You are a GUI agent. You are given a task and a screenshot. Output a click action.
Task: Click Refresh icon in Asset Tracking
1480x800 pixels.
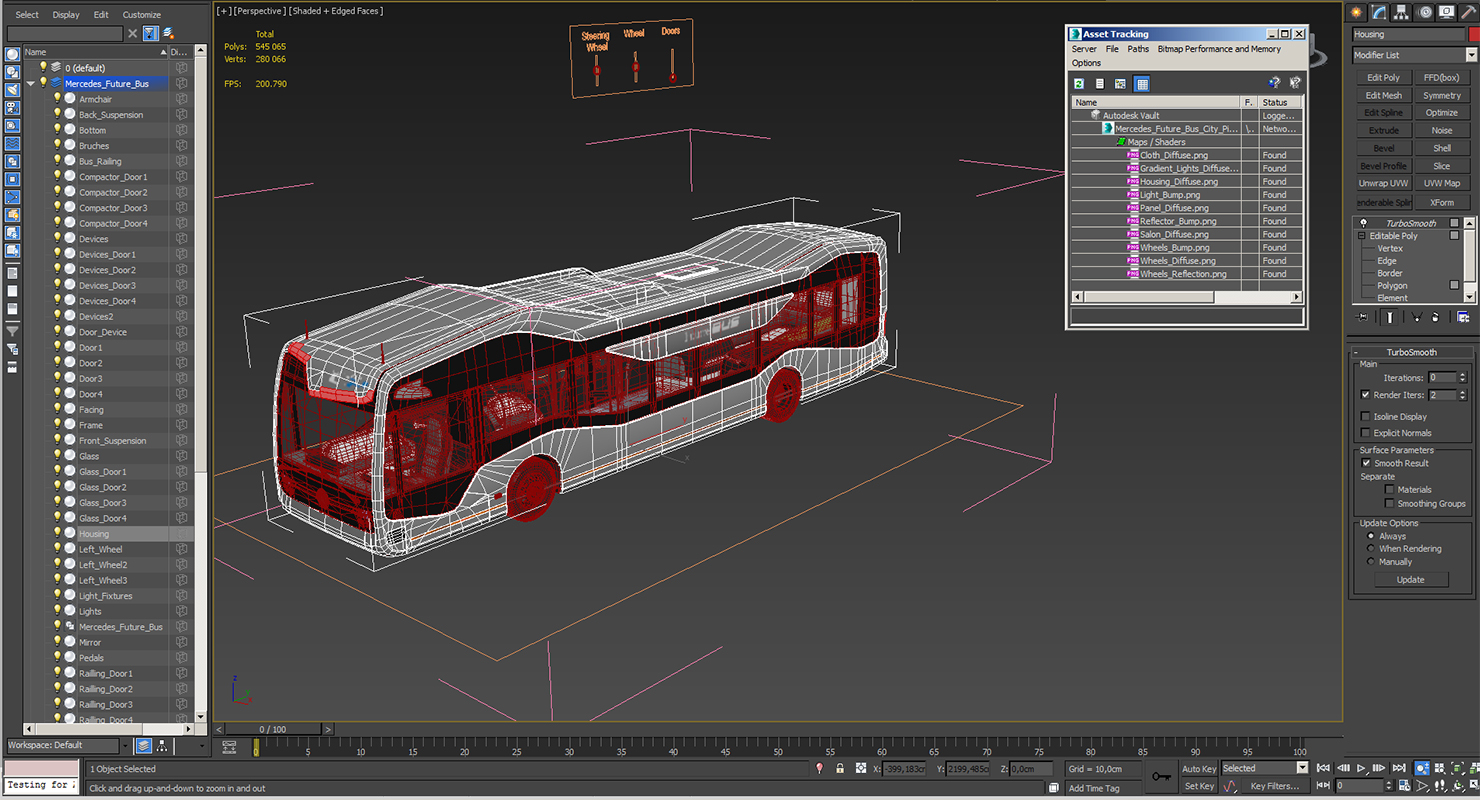pos(1079,84)
